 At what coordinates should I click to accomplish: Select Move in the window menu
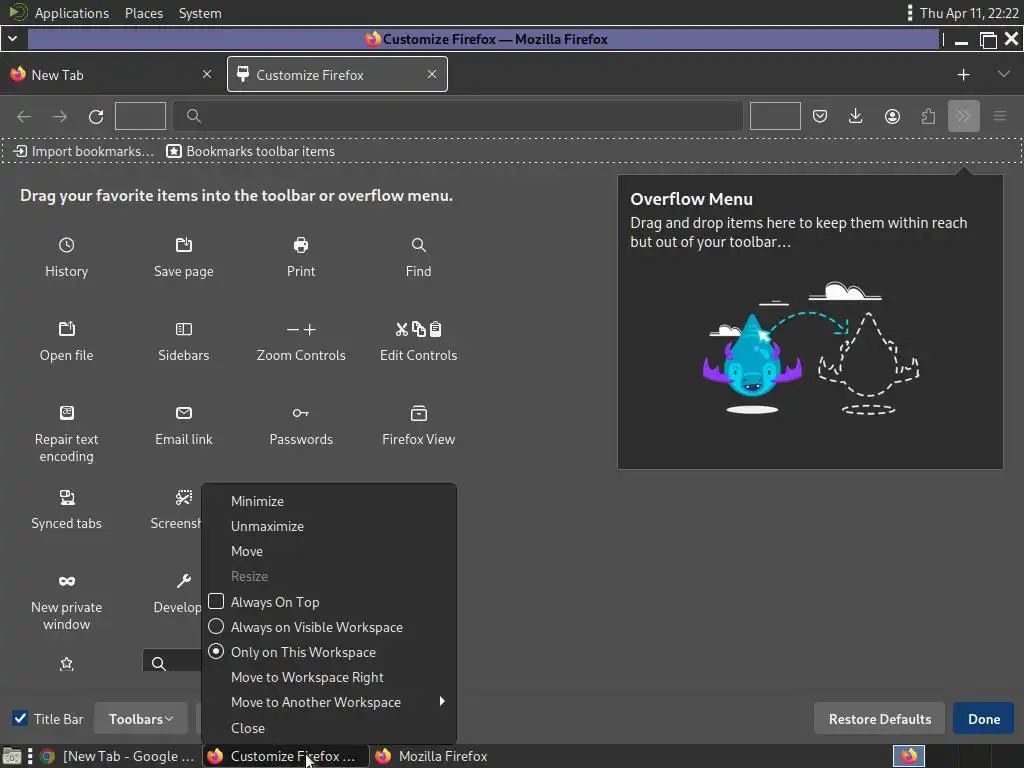[247, 551]
